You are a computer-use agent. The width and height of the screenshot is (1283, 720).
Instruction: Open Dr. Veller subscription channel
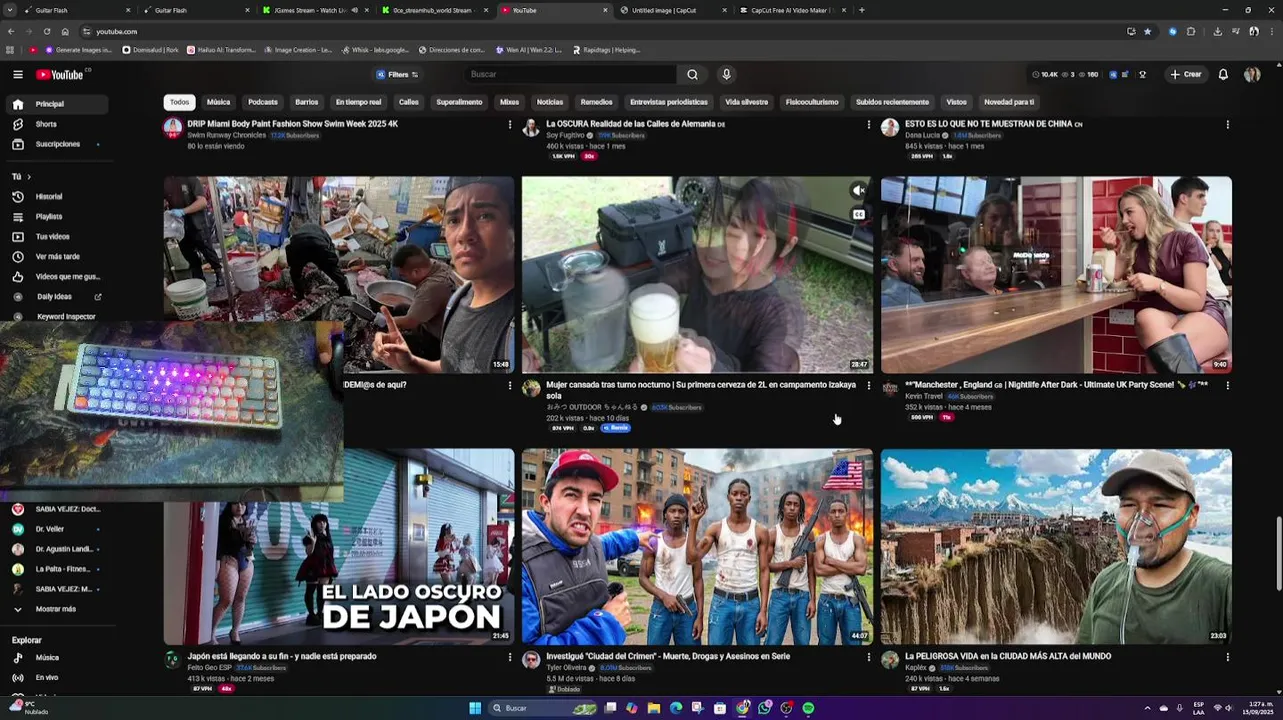[x=55, y=529]
